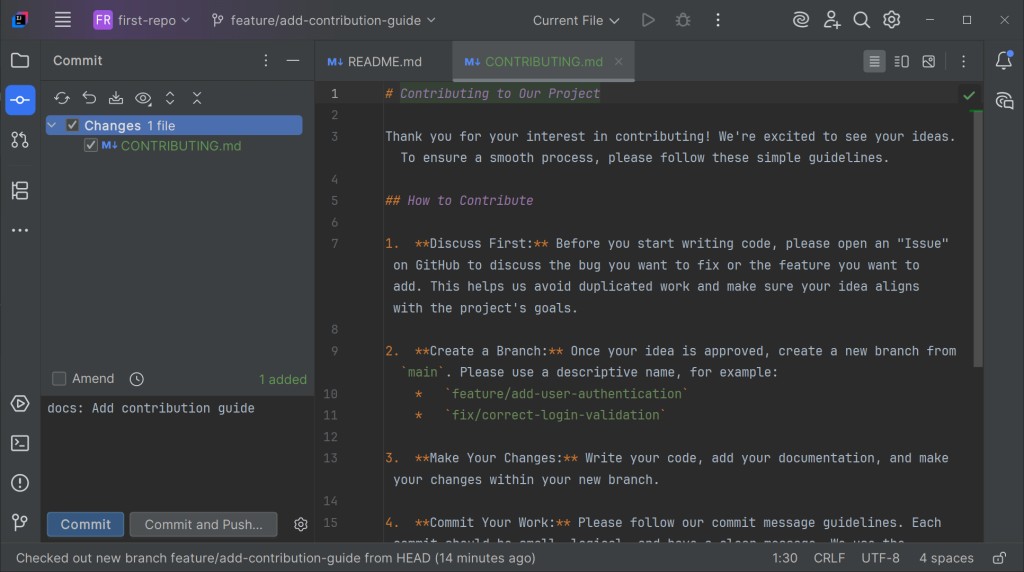Enable the Amend checkbox
The width and height of the screenshot is (1024, 572).
coord(59,379)
